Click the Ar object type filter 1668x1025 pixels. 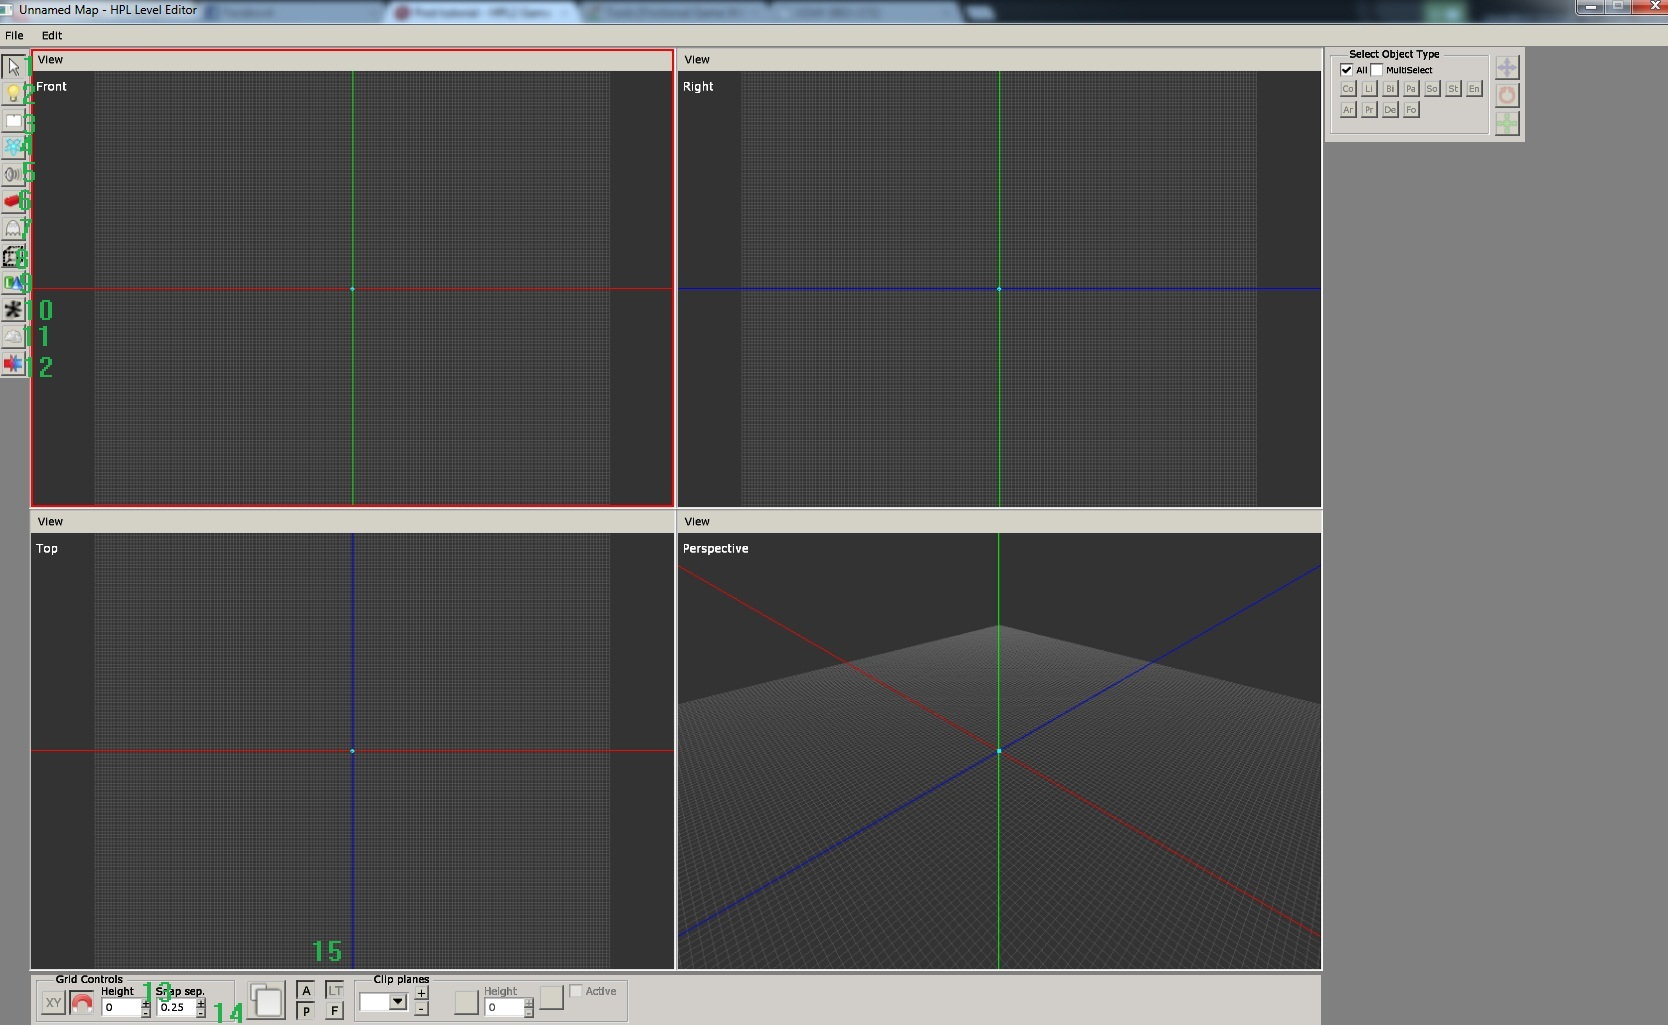coord(1348,110)
